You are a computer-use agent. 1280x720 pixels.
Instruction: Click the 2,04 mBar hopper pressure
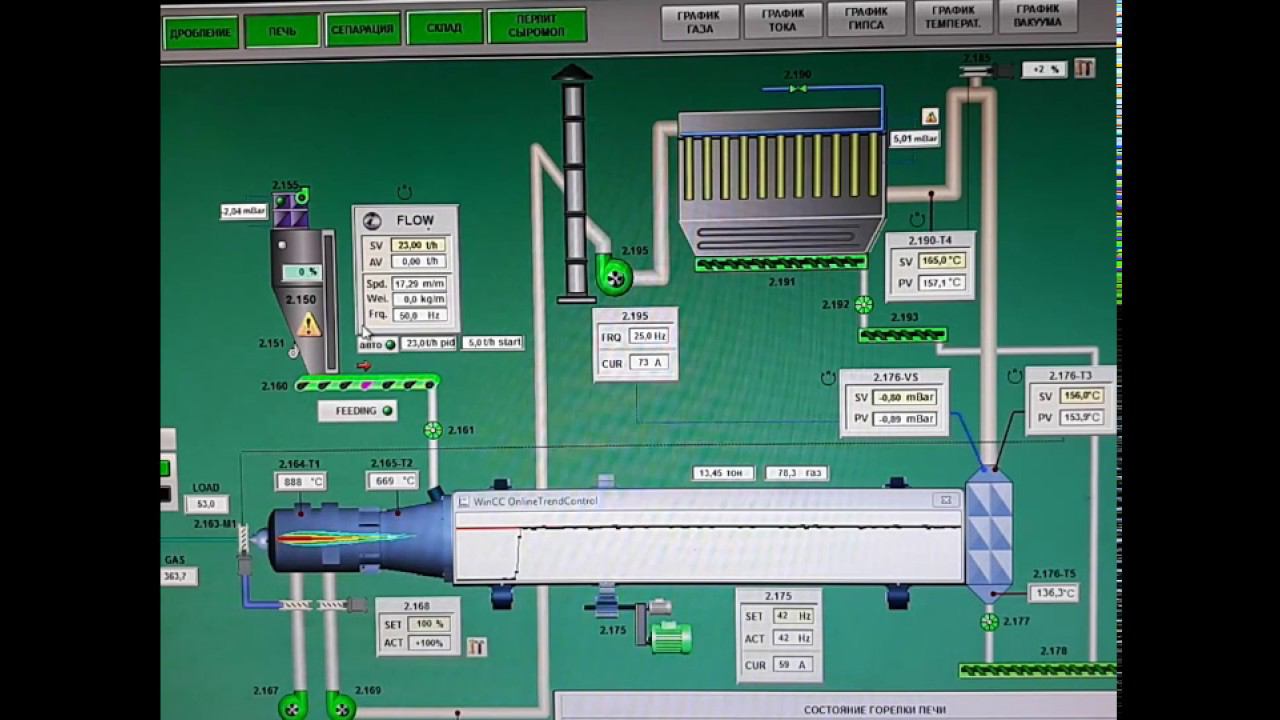[245, 211]
